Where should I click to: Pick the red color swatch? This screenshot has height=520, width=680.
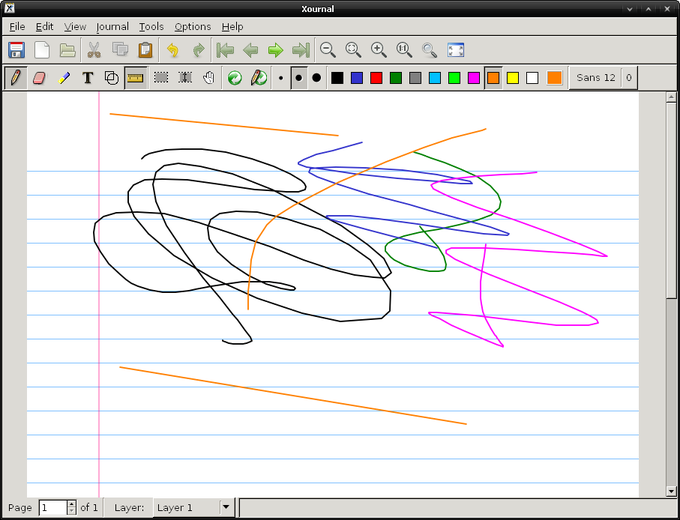[x=376, y=78]
